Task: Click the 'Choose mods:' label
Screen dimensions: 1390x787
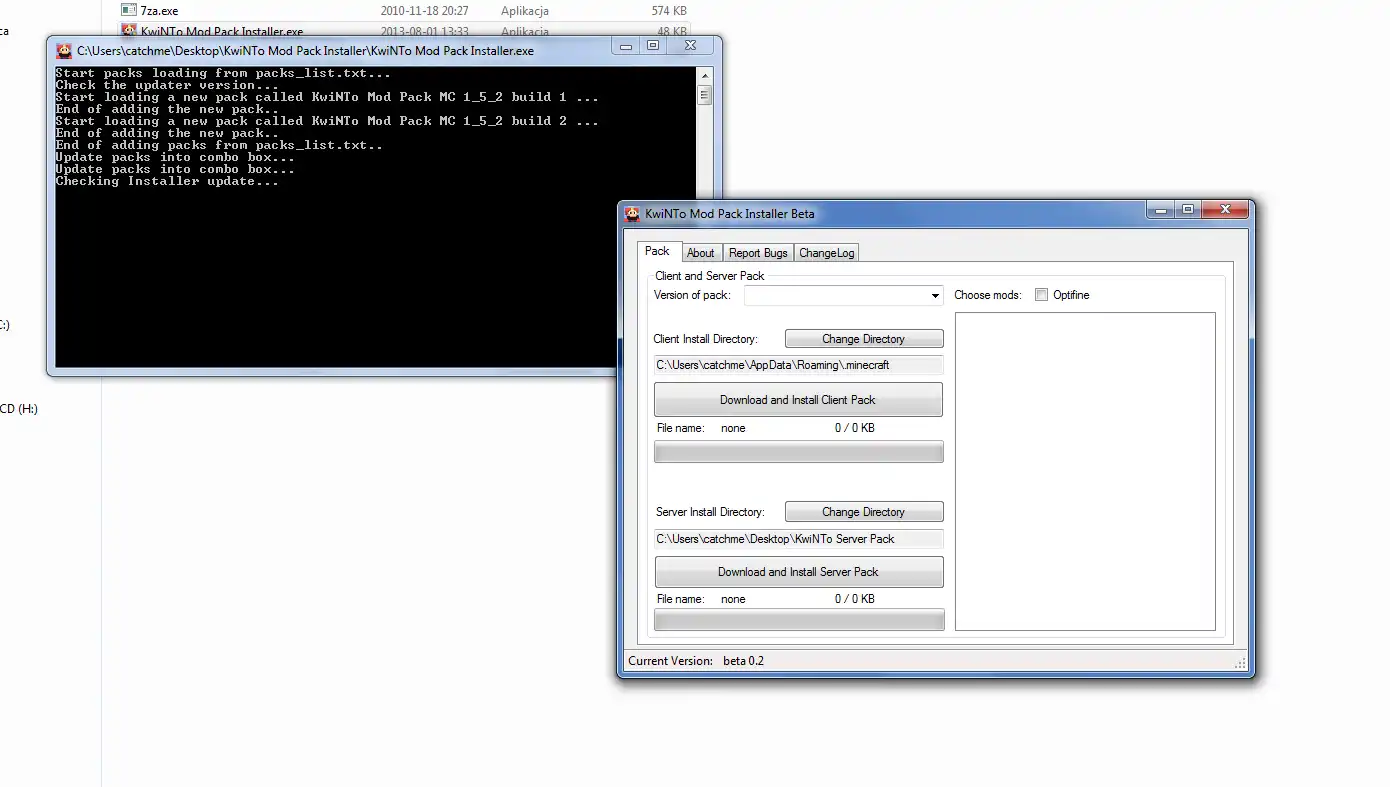Action: pos(988,295)
